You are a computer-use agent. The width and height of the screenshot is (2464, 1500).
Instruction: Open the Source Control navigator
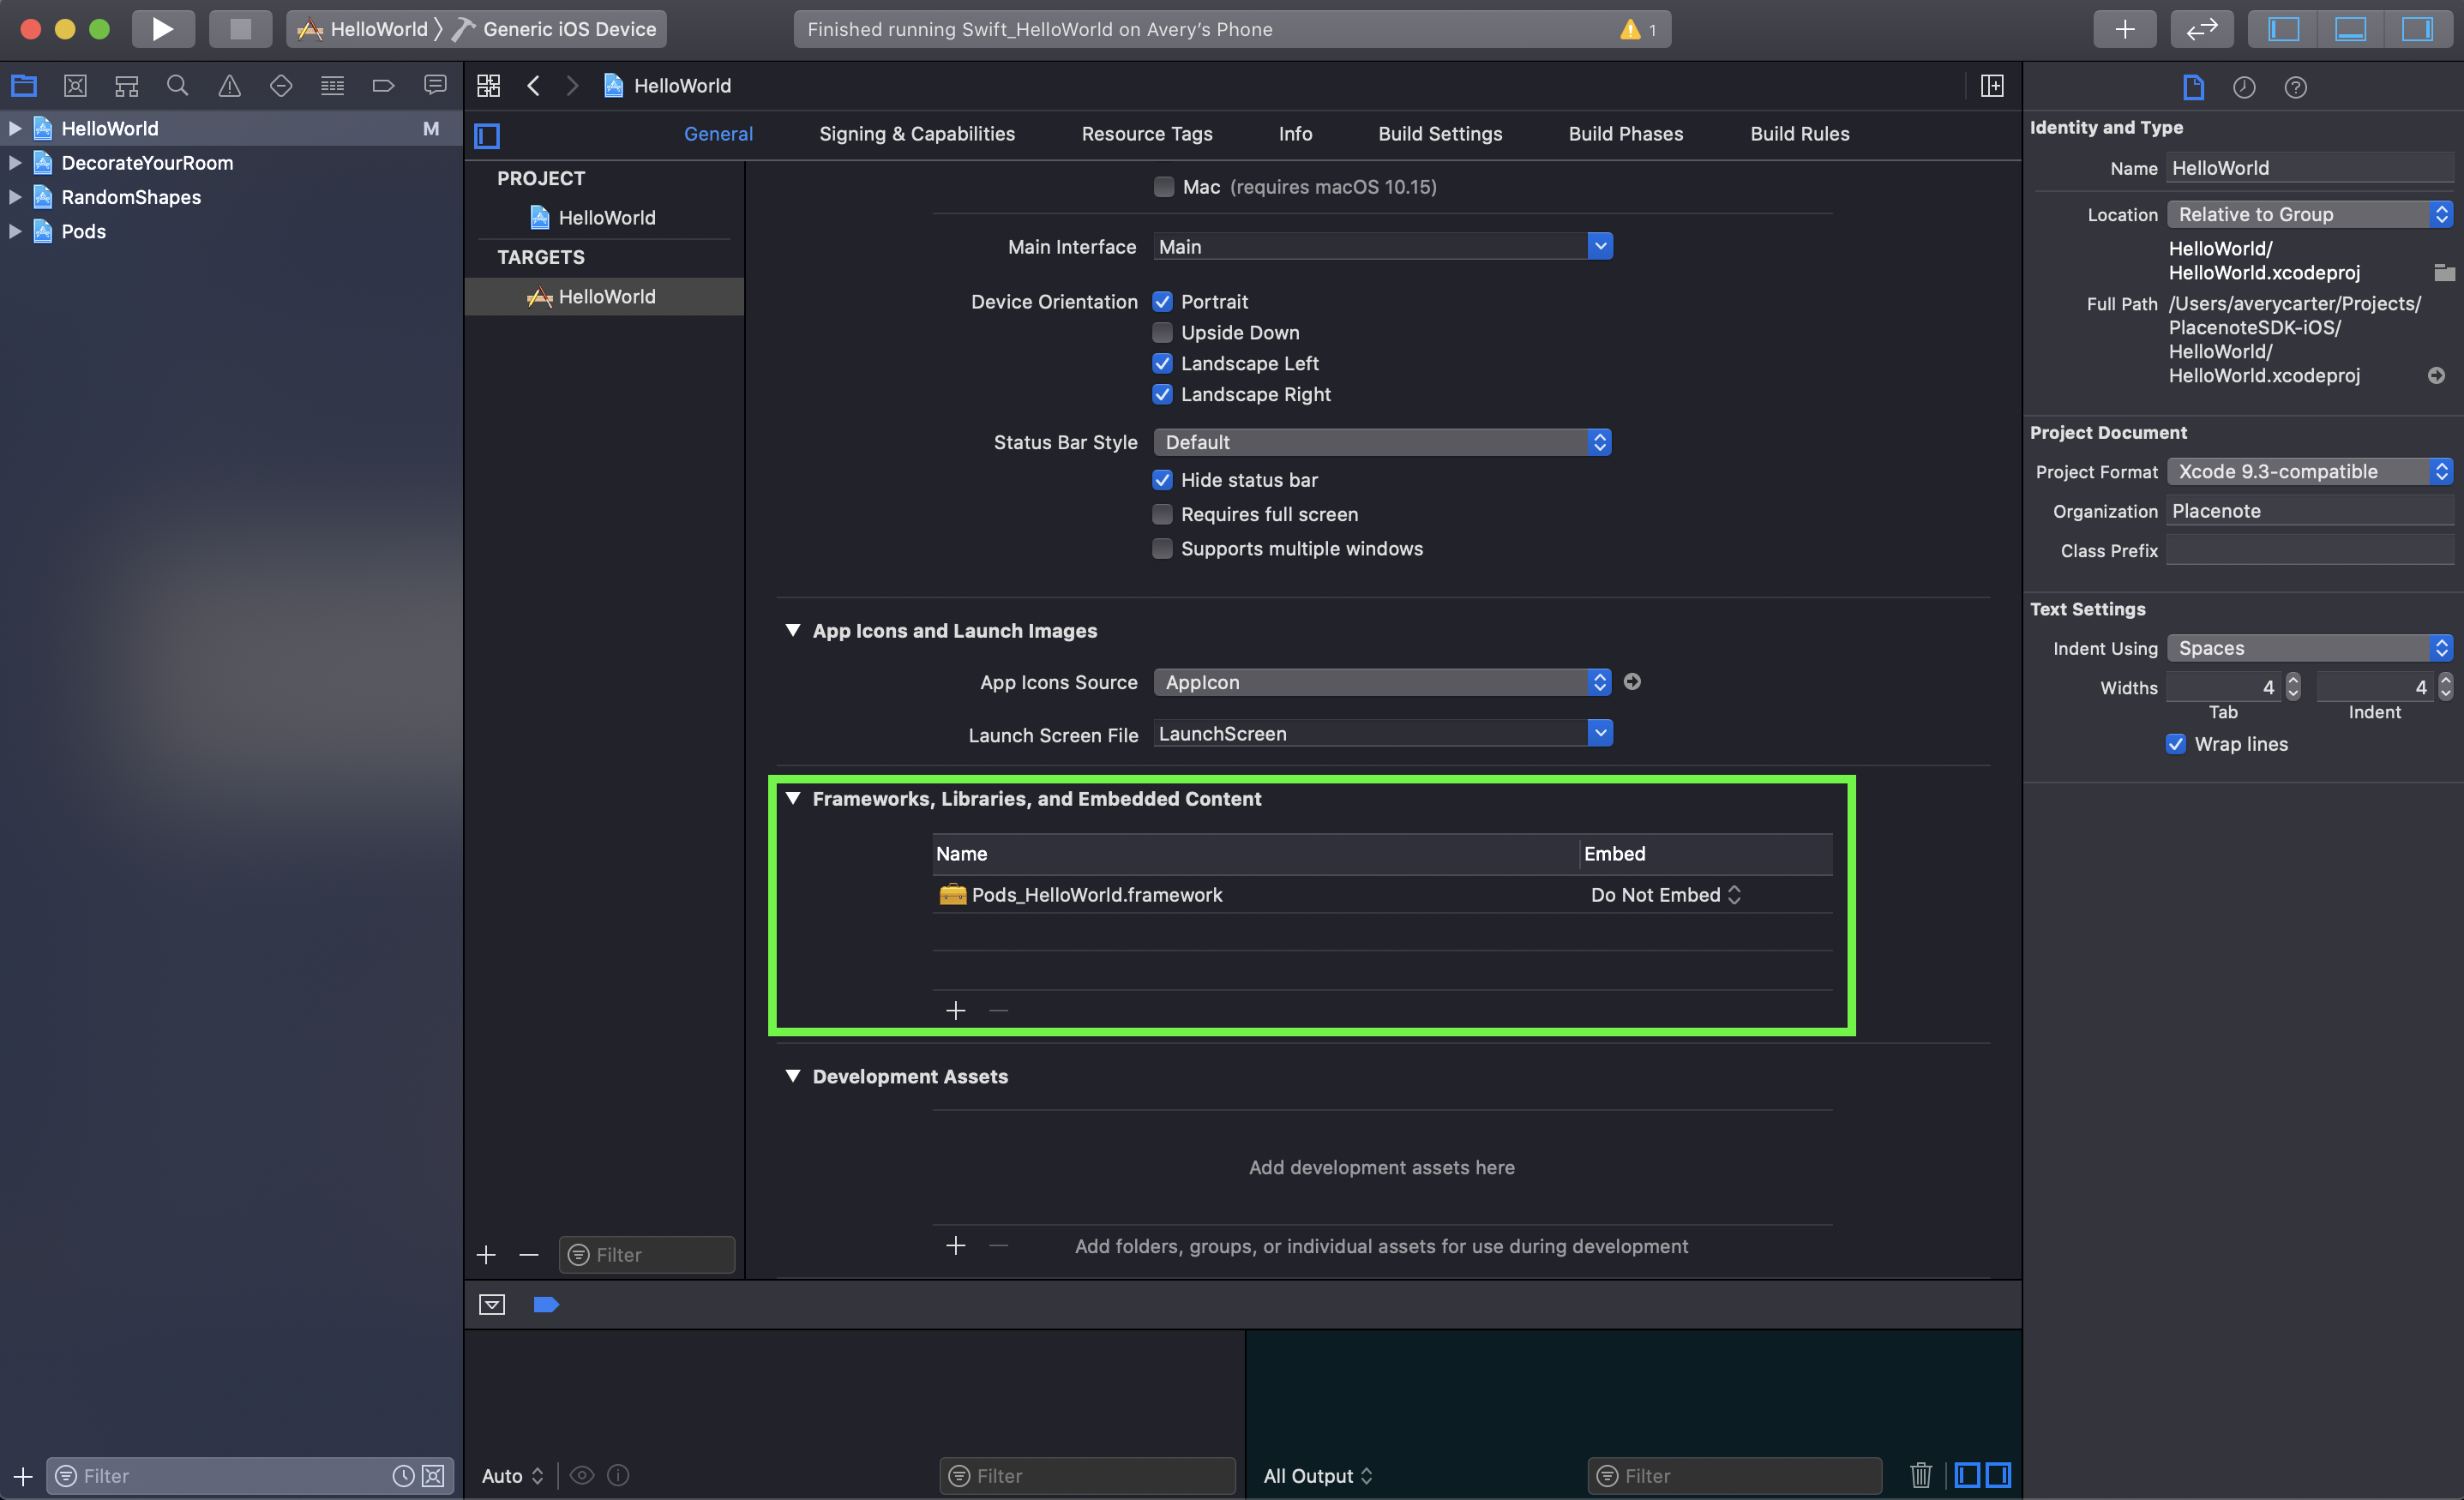[x=75, y=86]
